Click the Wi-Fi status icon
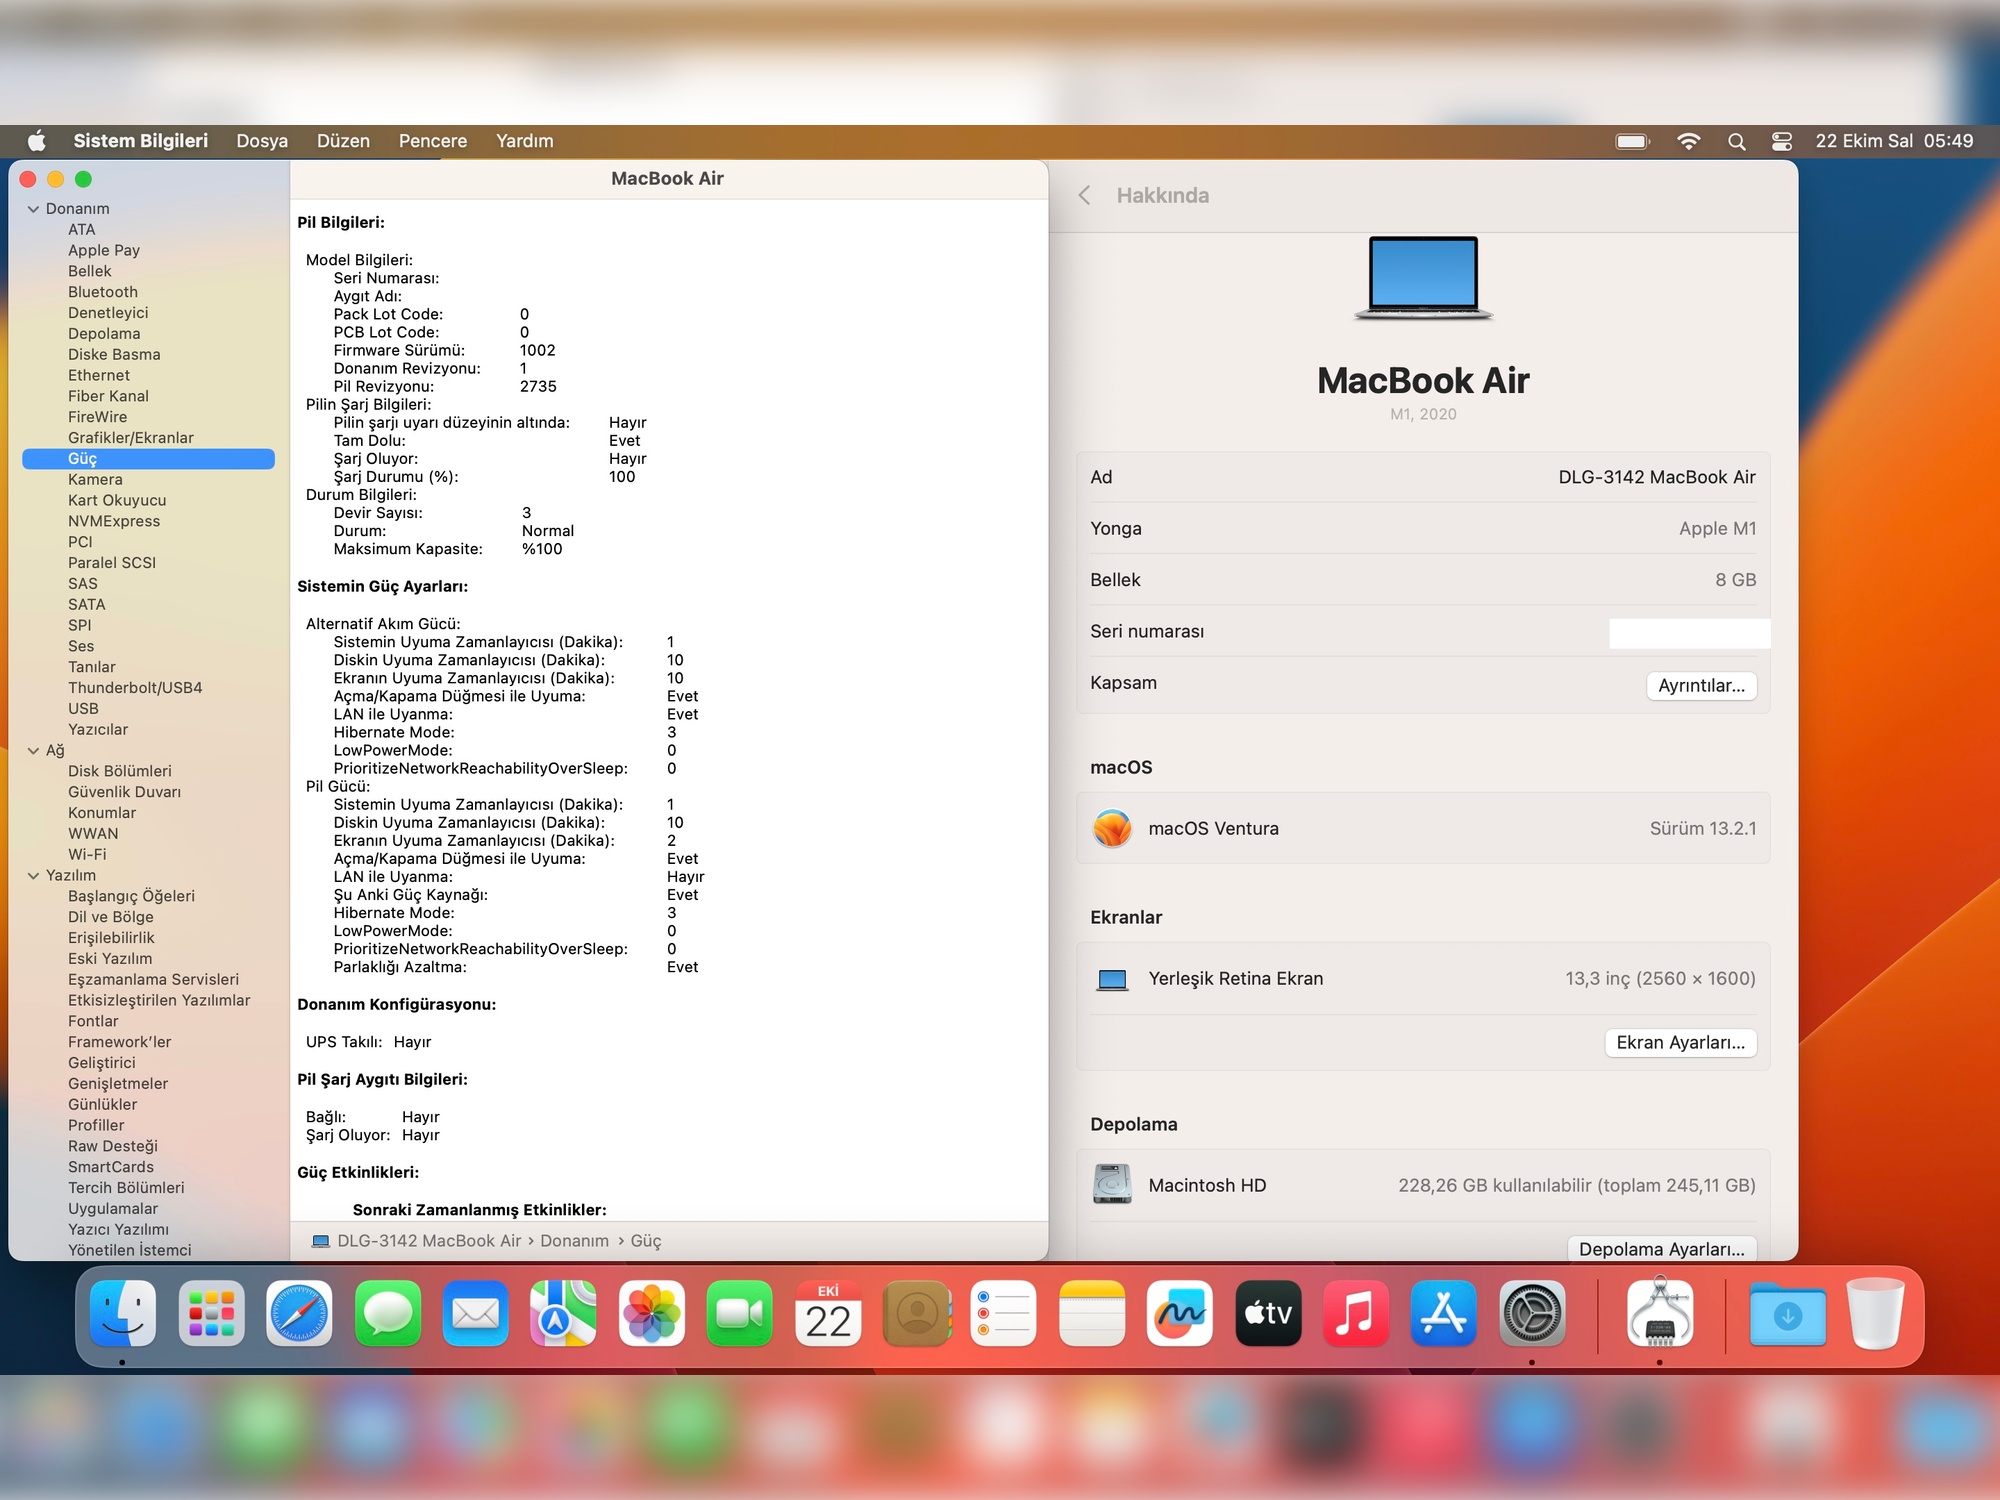The width and height of the screenshot is (2000, 1500). click(x=1689, y=141)
